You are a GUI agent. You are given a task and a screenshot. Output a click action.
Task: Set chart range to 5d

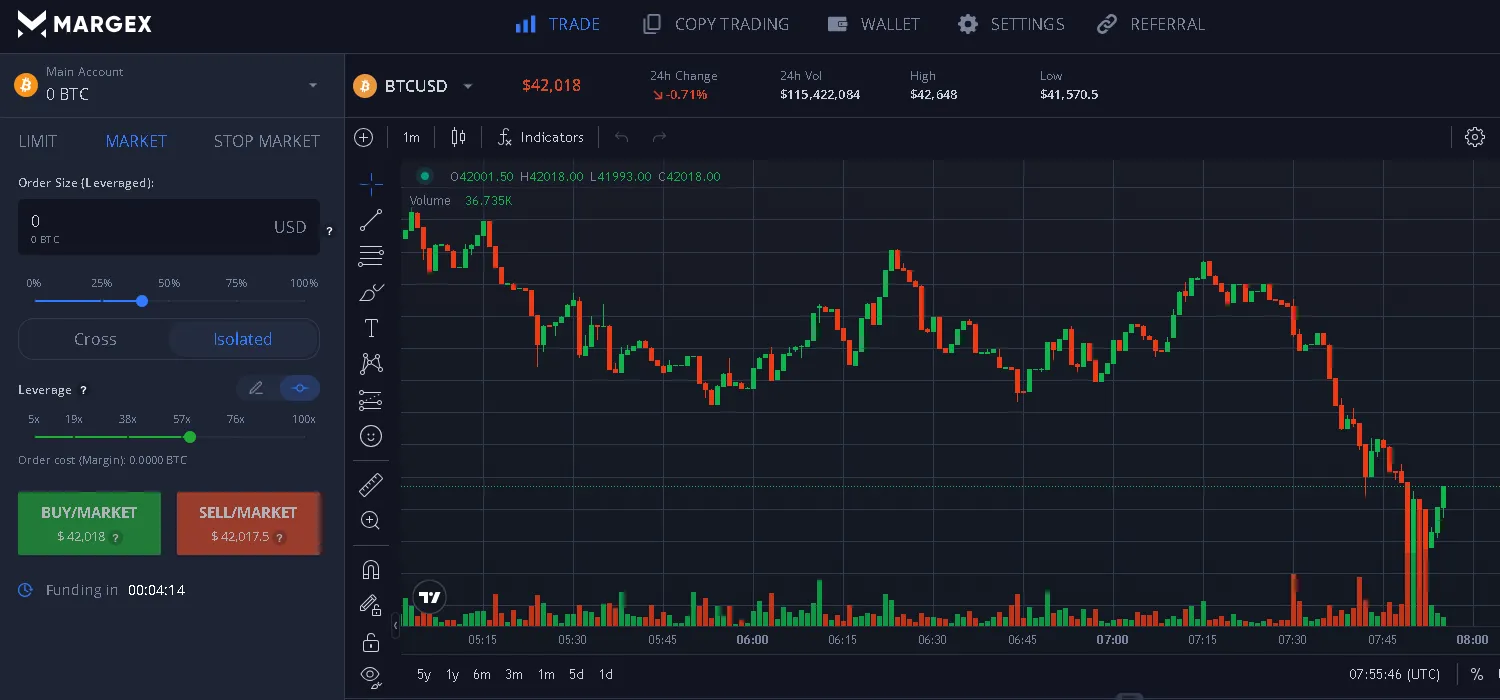[576, 675]
